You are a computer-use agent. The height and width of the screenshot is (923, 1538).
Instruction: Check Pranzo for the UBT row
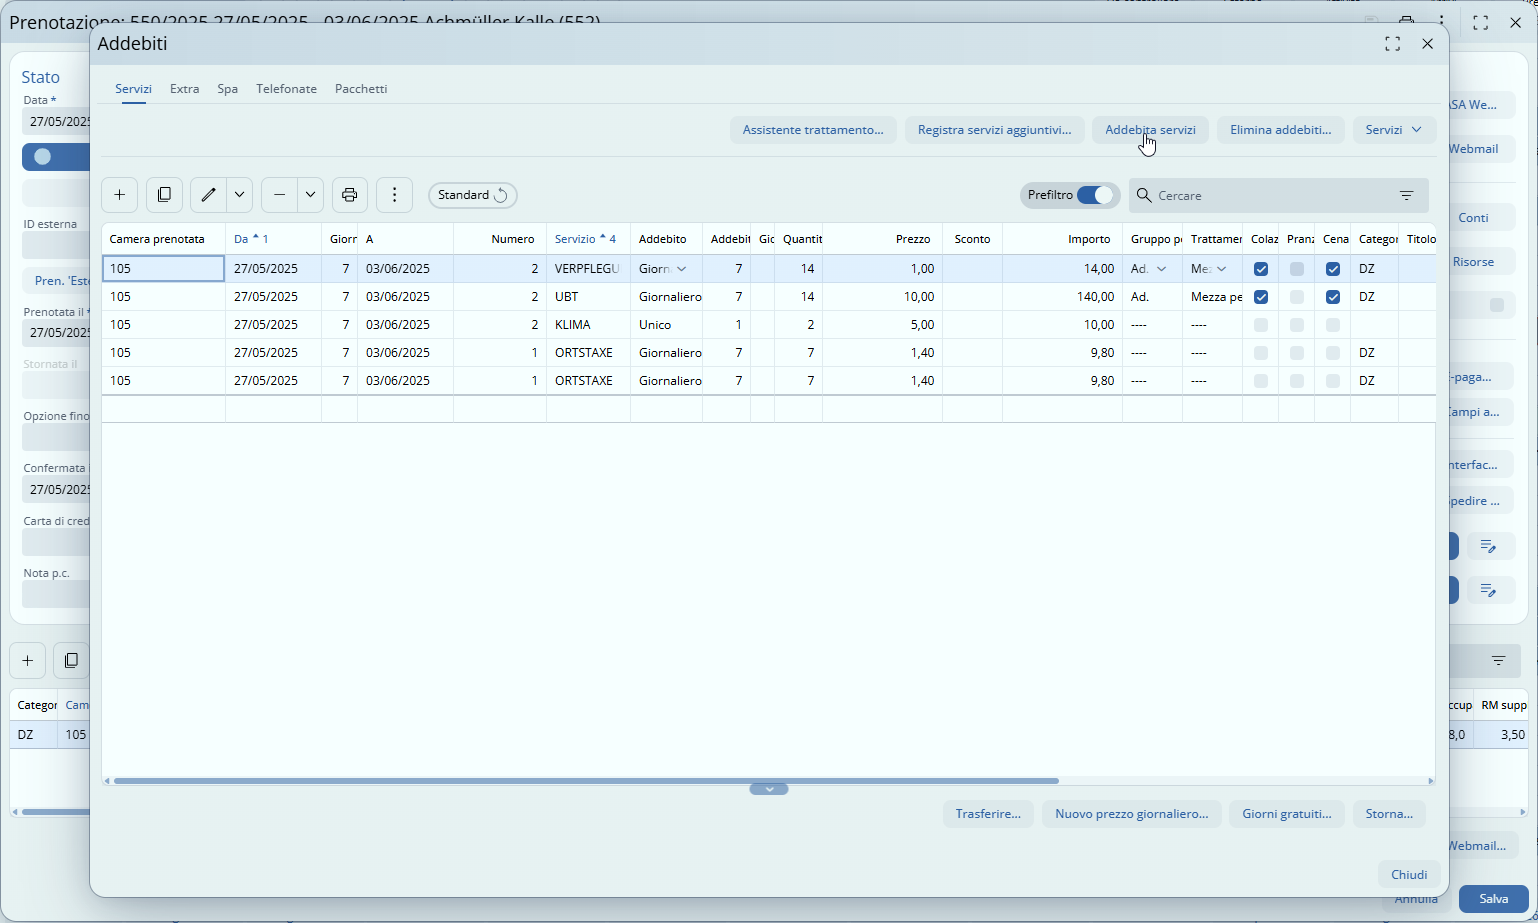pos(1297,297)
